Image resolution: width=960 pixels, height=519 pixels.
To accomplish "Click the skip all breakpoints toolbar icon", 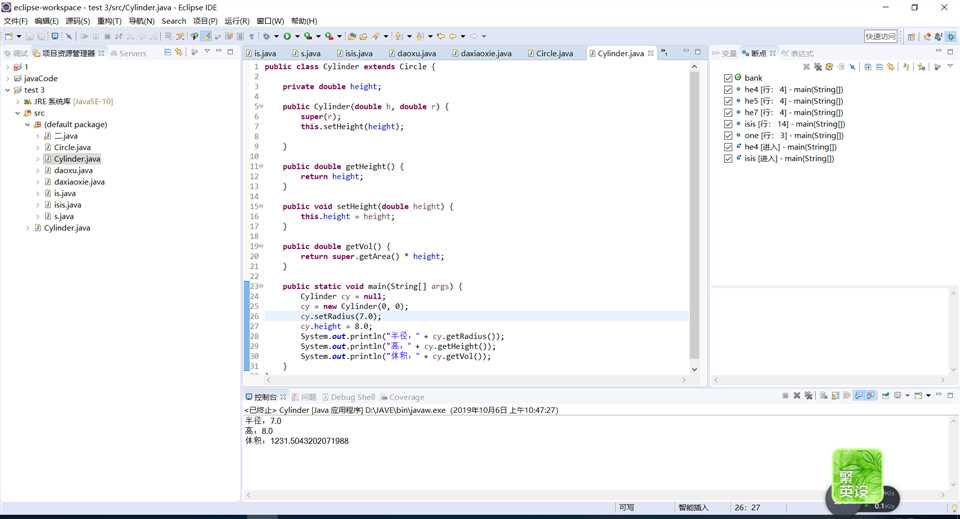I will click(68, 36).
